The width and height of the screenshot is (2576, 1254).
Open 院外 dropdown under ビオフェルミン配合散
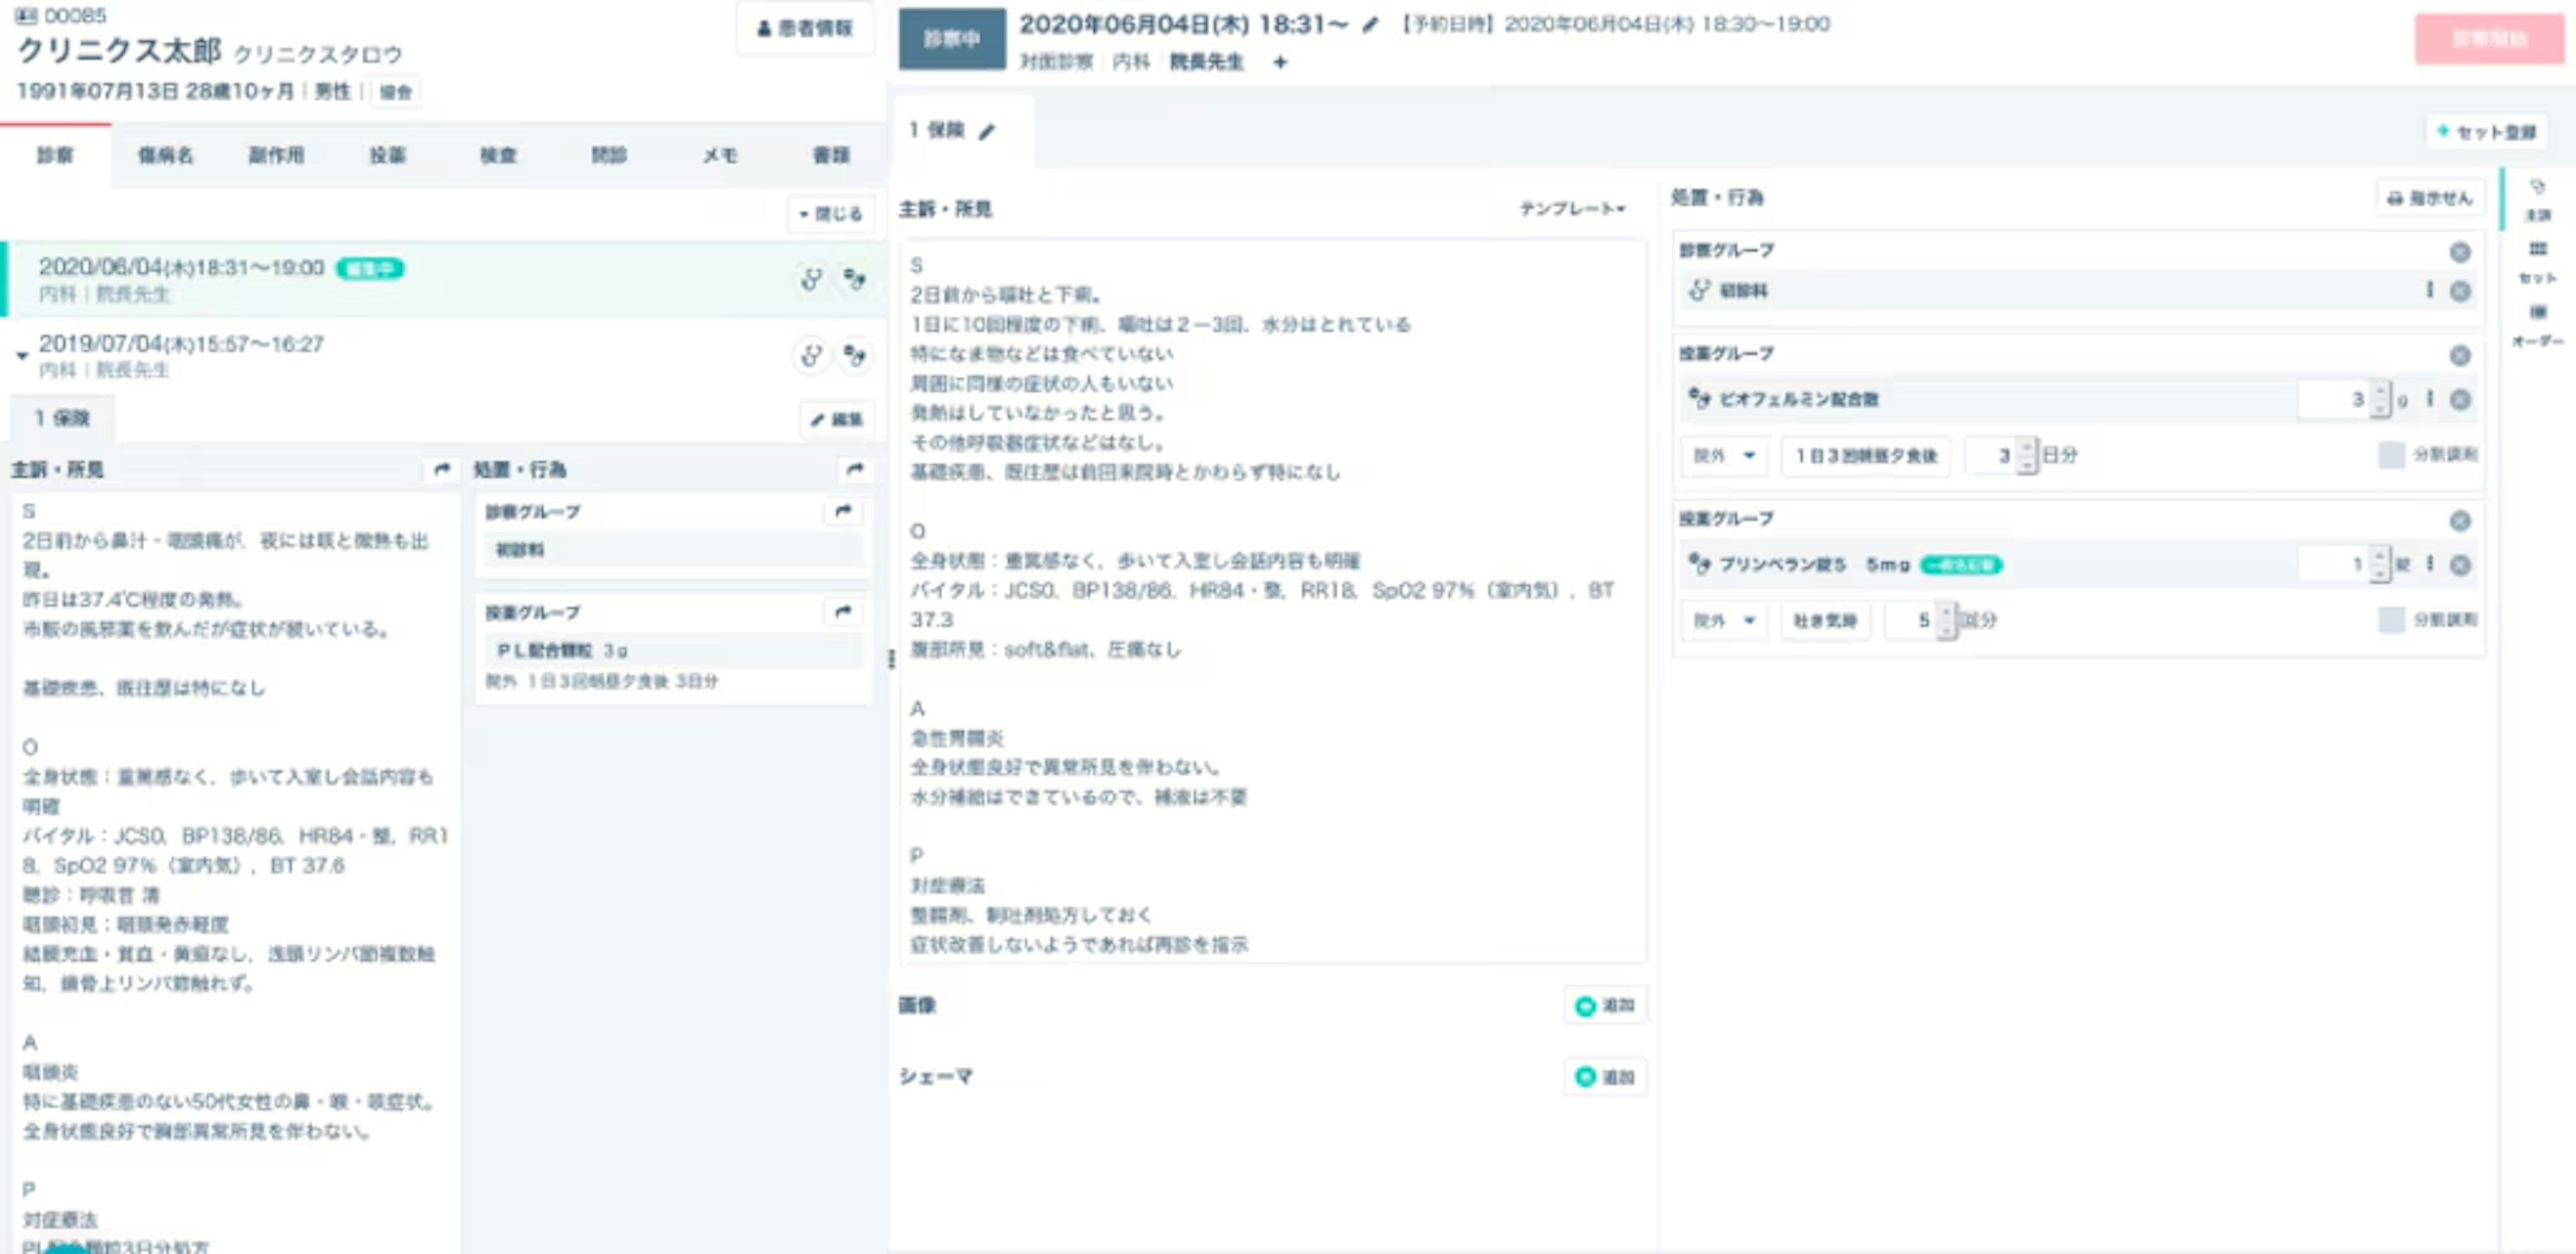[x=1724, y=455]
